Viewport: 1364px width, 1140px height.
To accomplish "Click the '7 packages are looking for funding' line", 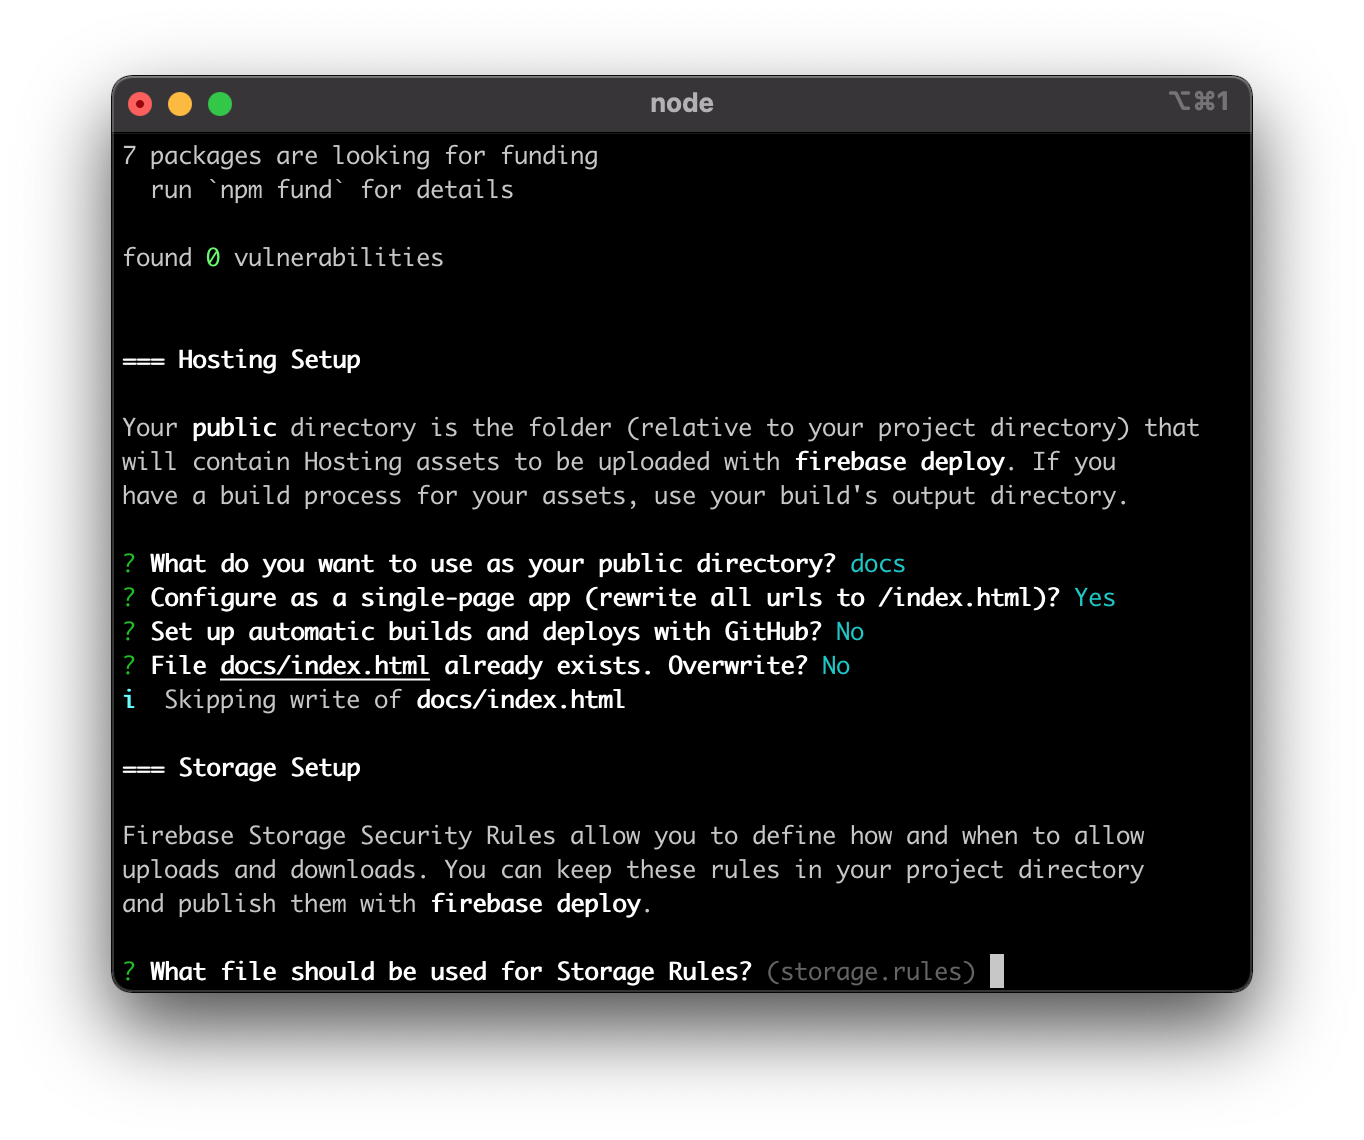I will [360, 156].
